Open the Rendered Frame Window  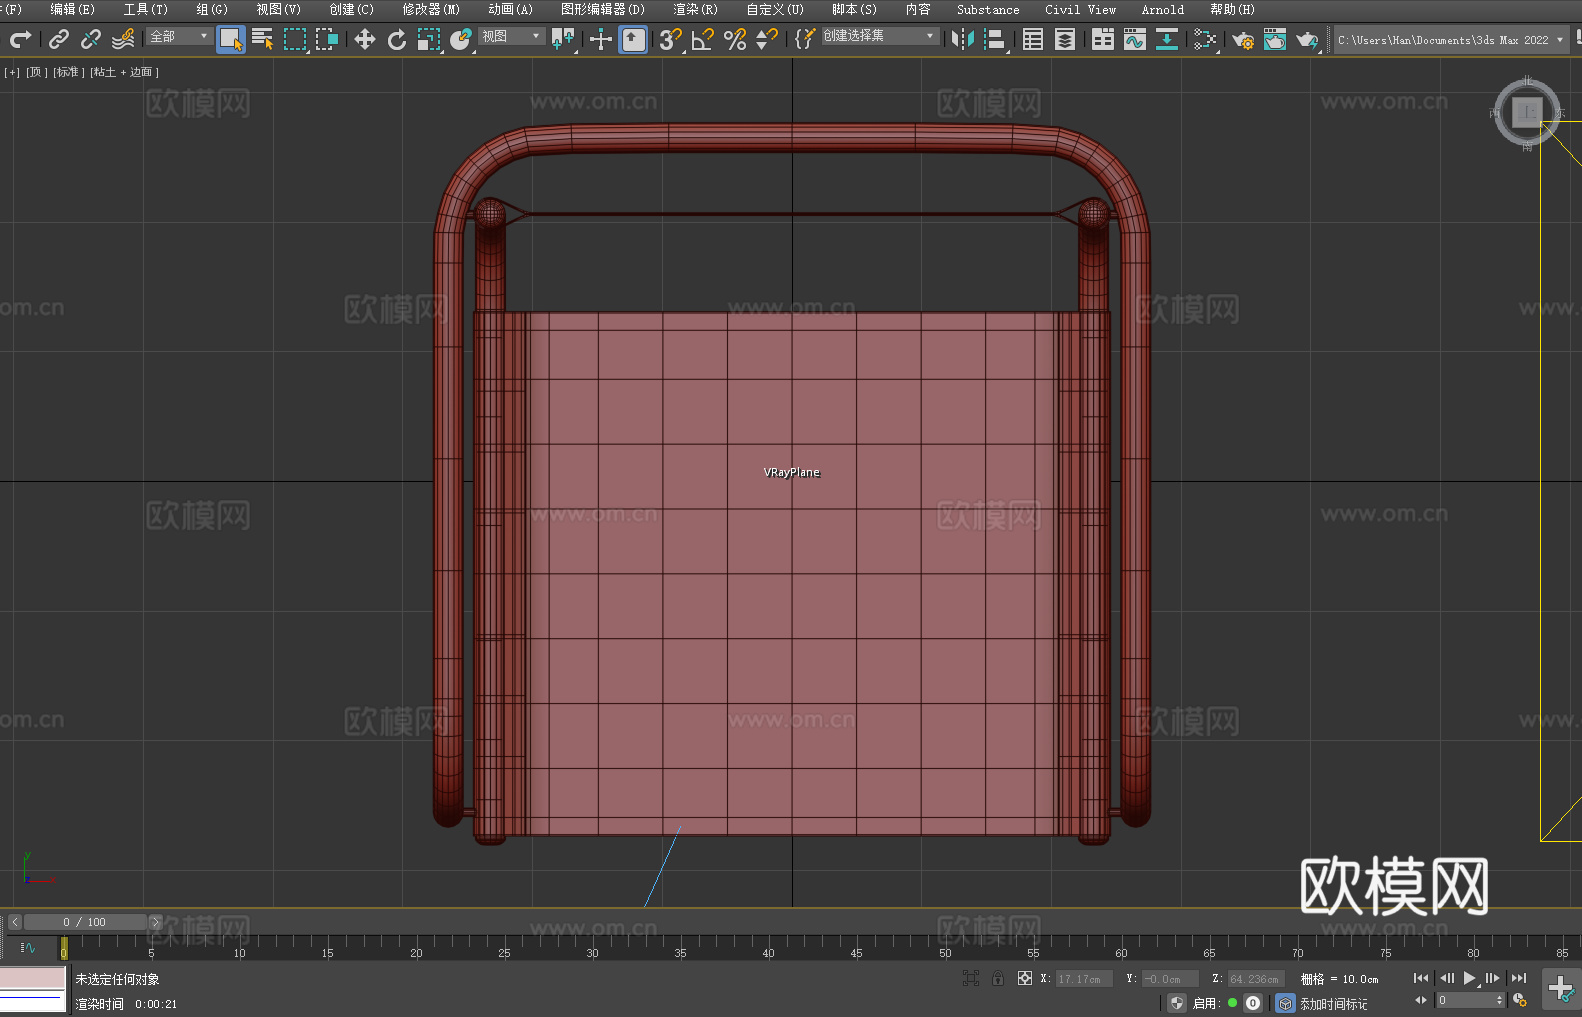[1275, 39]
